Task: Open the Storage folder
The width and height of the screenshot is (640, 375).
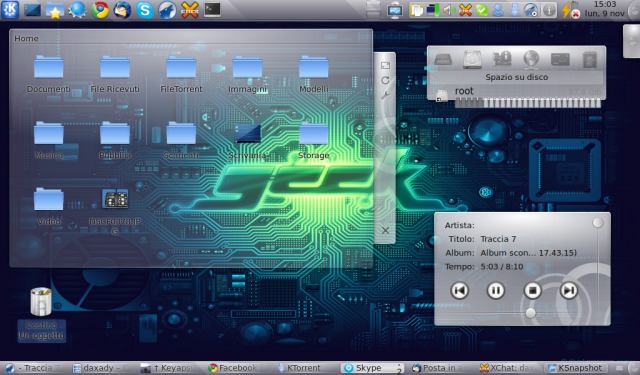Action: click(x=313, y=141)
